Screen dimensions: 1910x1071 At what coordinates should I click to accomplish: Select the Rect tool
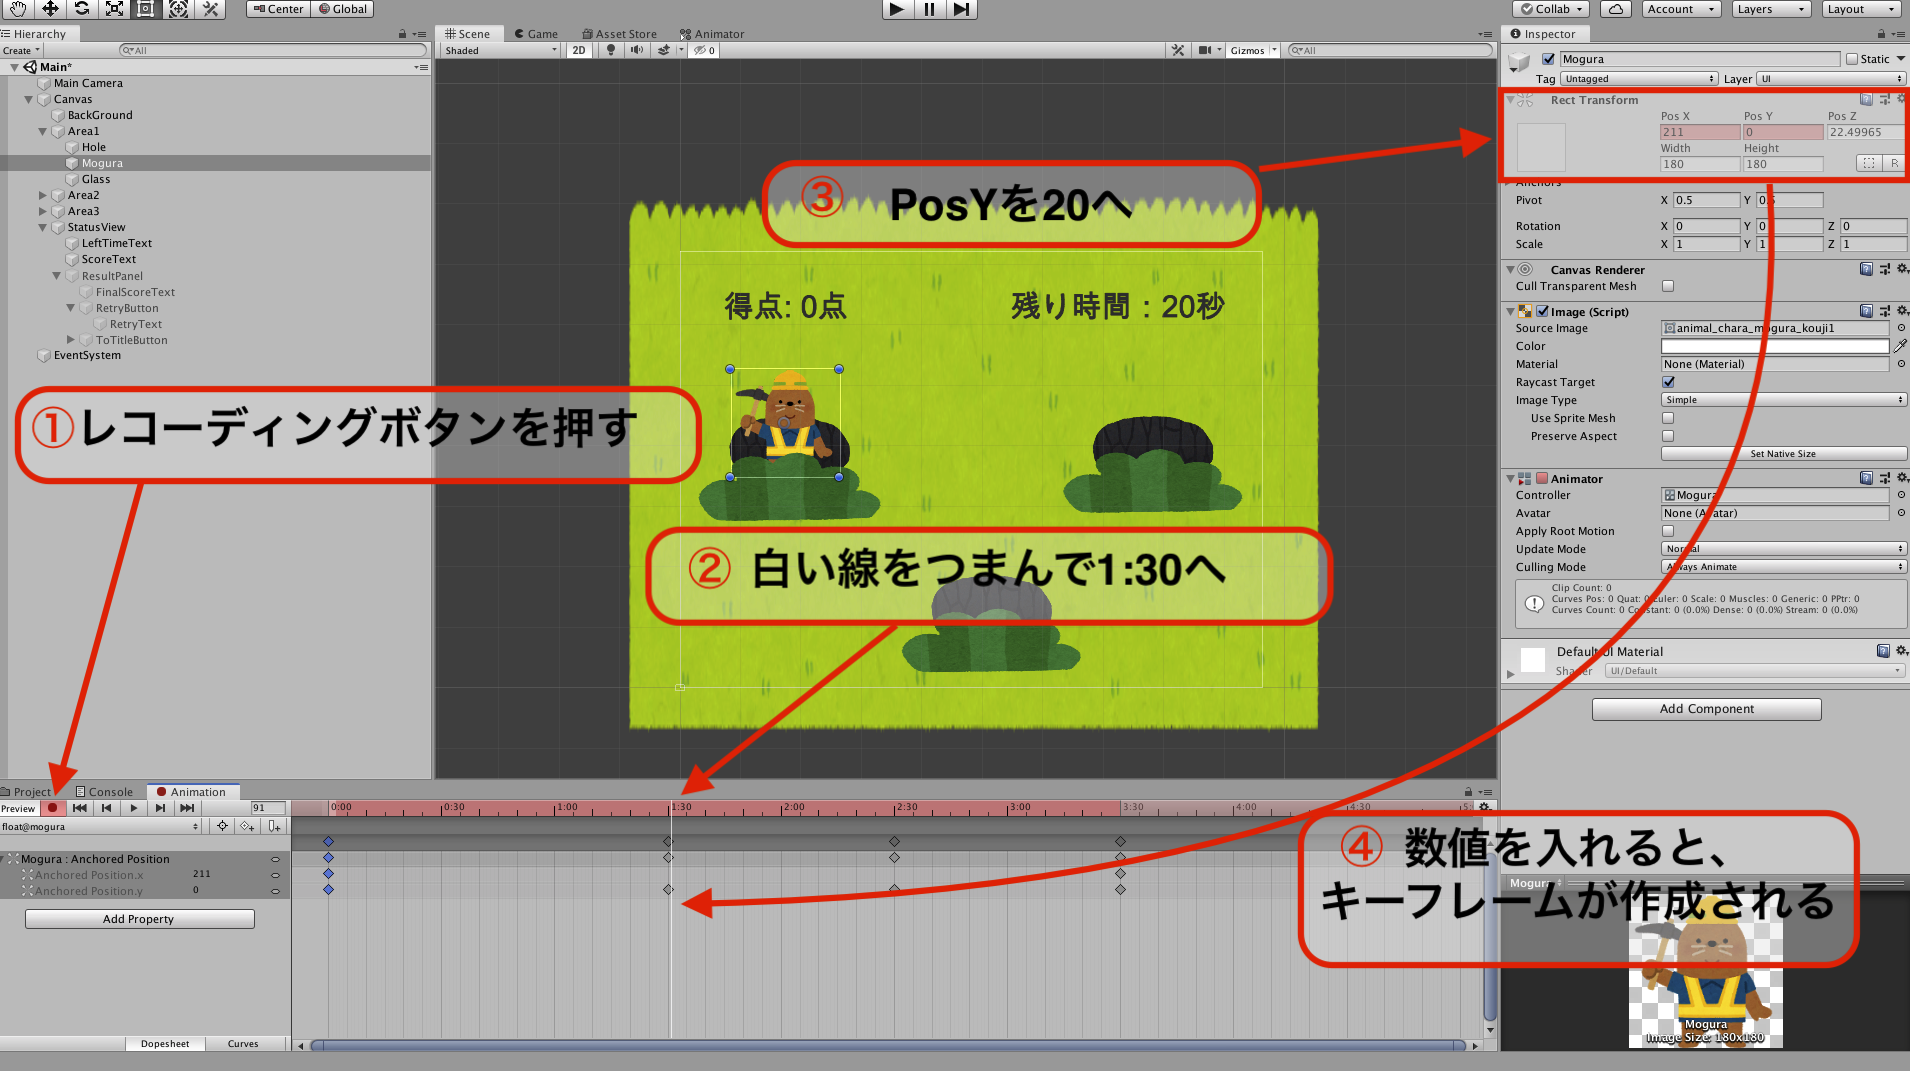pos(146,9)
